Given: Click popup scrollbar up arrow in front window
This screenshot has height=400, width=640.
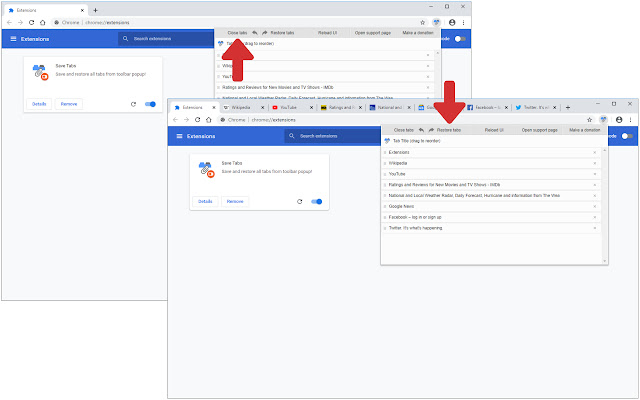Looking at the screenshot, I should point(604,151).
